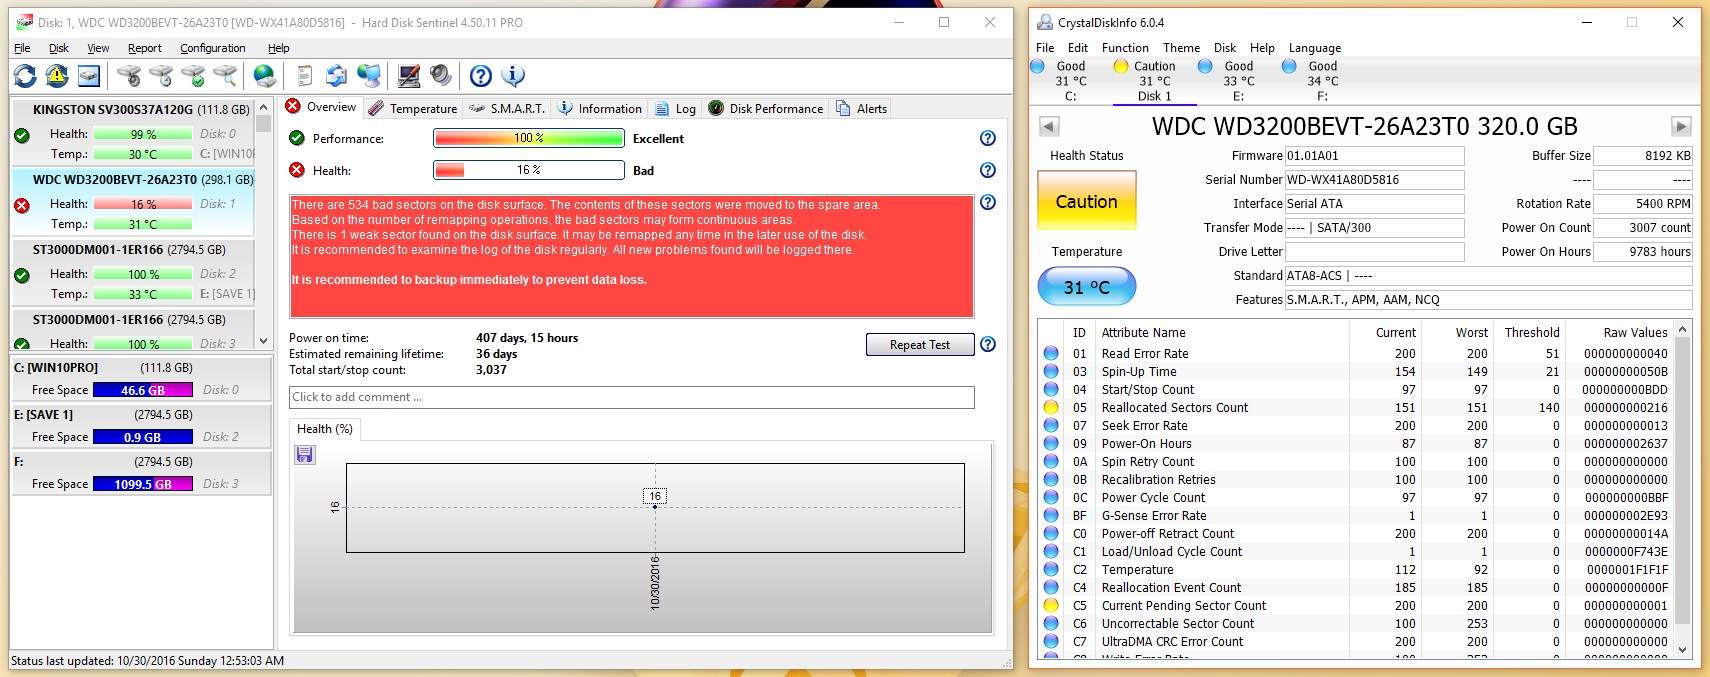Click the Power-On Hours attribute row
1710x677 pixels.
pos(1358,443)
